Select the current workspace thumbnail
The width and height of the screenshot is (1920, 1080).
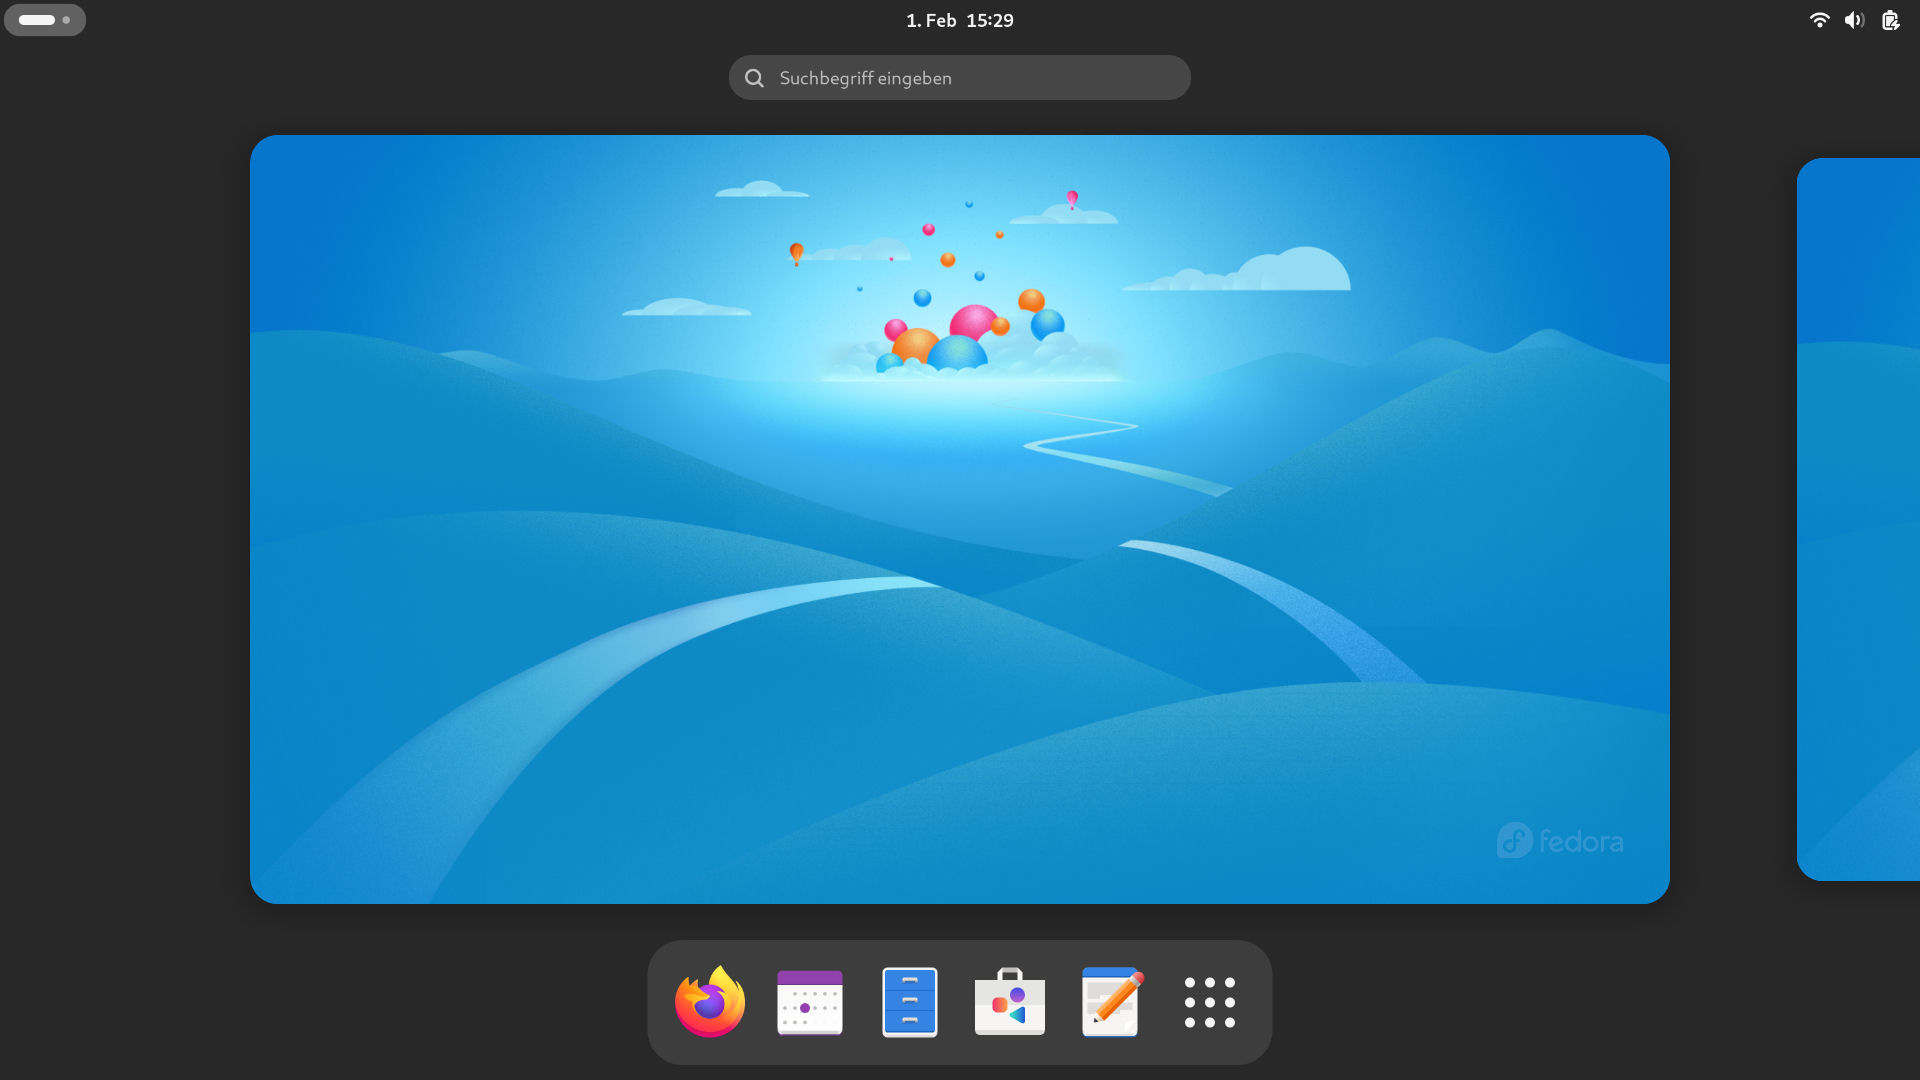pos(960,519)
